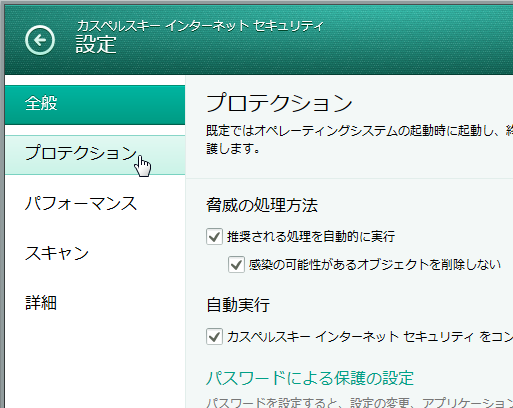Toggle the 感染の可能性があるオブジェクトを削除しない checkbox
The width and height of the screenshot is (513, 408).
click(x=236, y=265)
